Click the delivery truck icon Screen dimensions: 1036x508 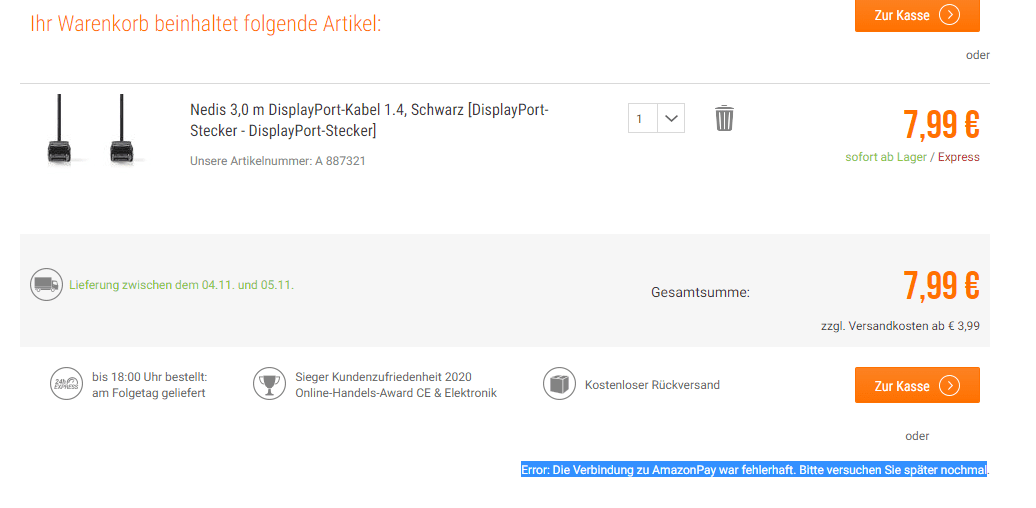45,285
